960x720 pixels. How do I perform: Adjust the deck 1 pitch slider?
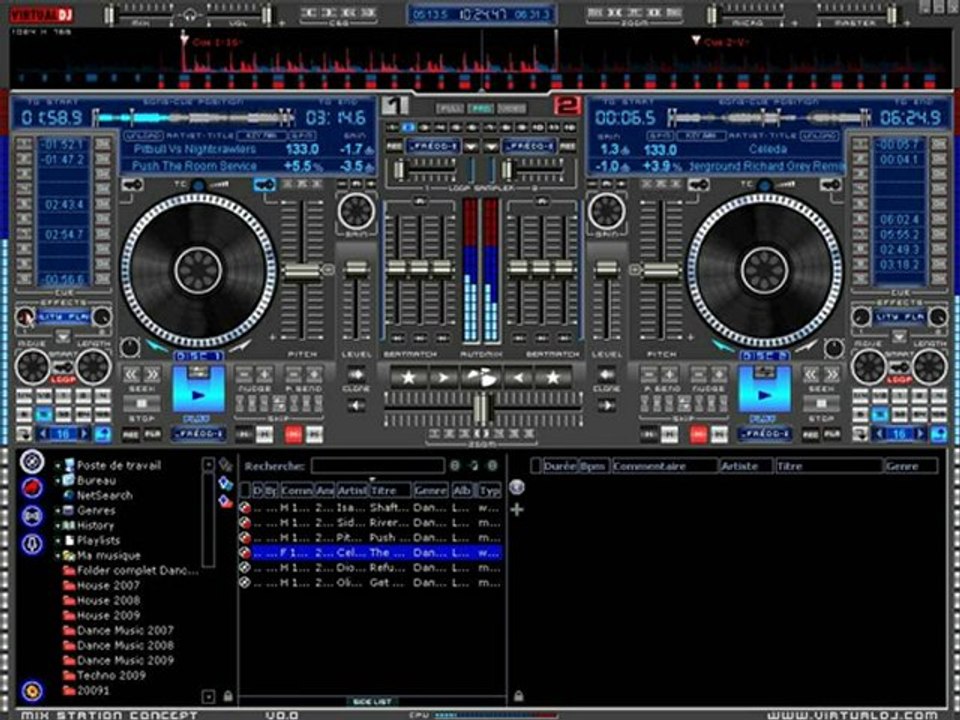(302, 272)
